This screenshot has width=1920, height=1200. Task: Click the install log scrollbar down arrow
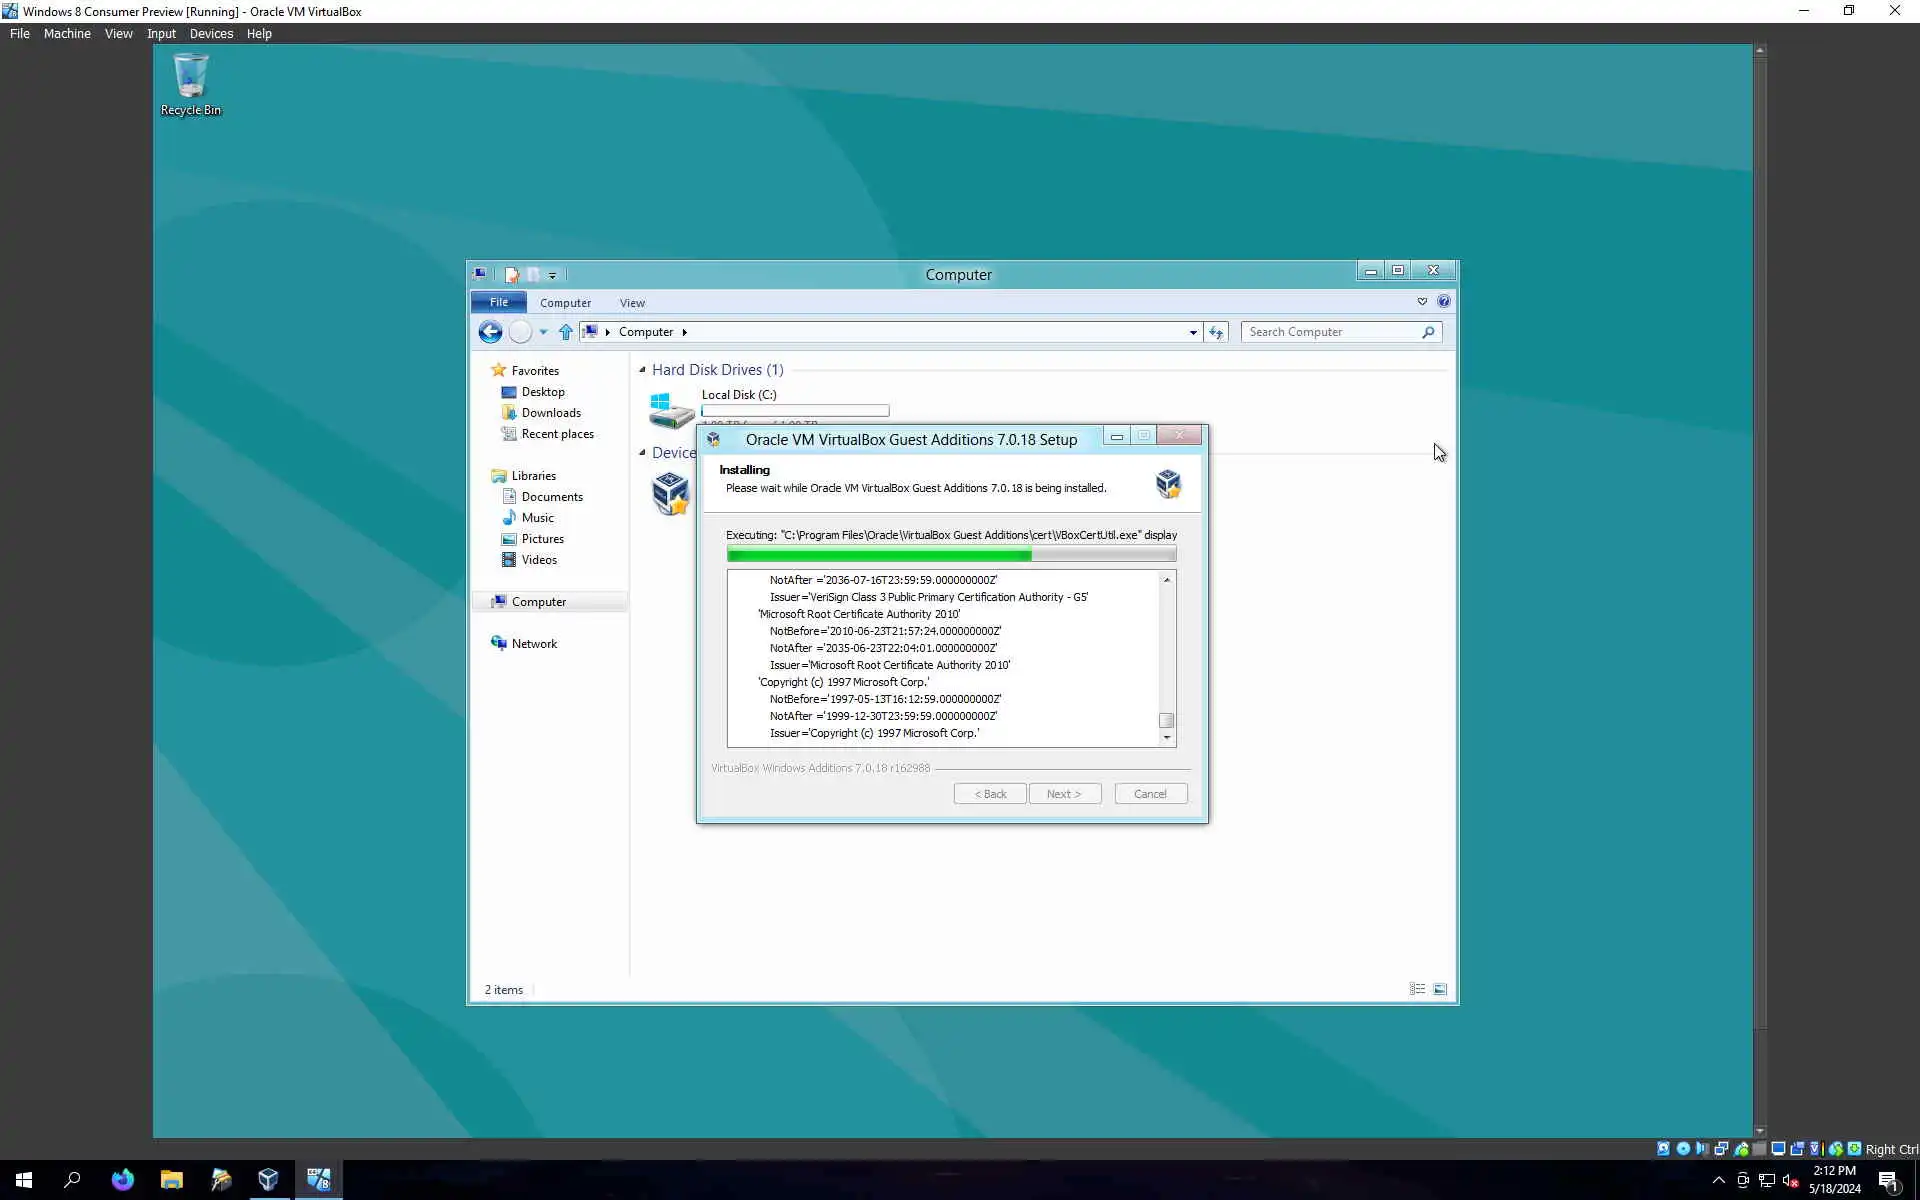point(1166,738)
